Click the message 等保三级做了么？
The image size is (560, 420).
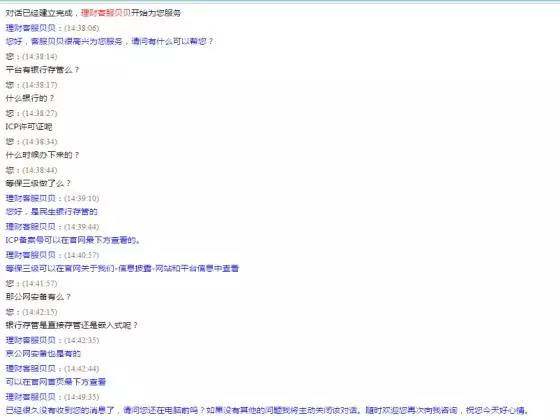coord(38,184)
